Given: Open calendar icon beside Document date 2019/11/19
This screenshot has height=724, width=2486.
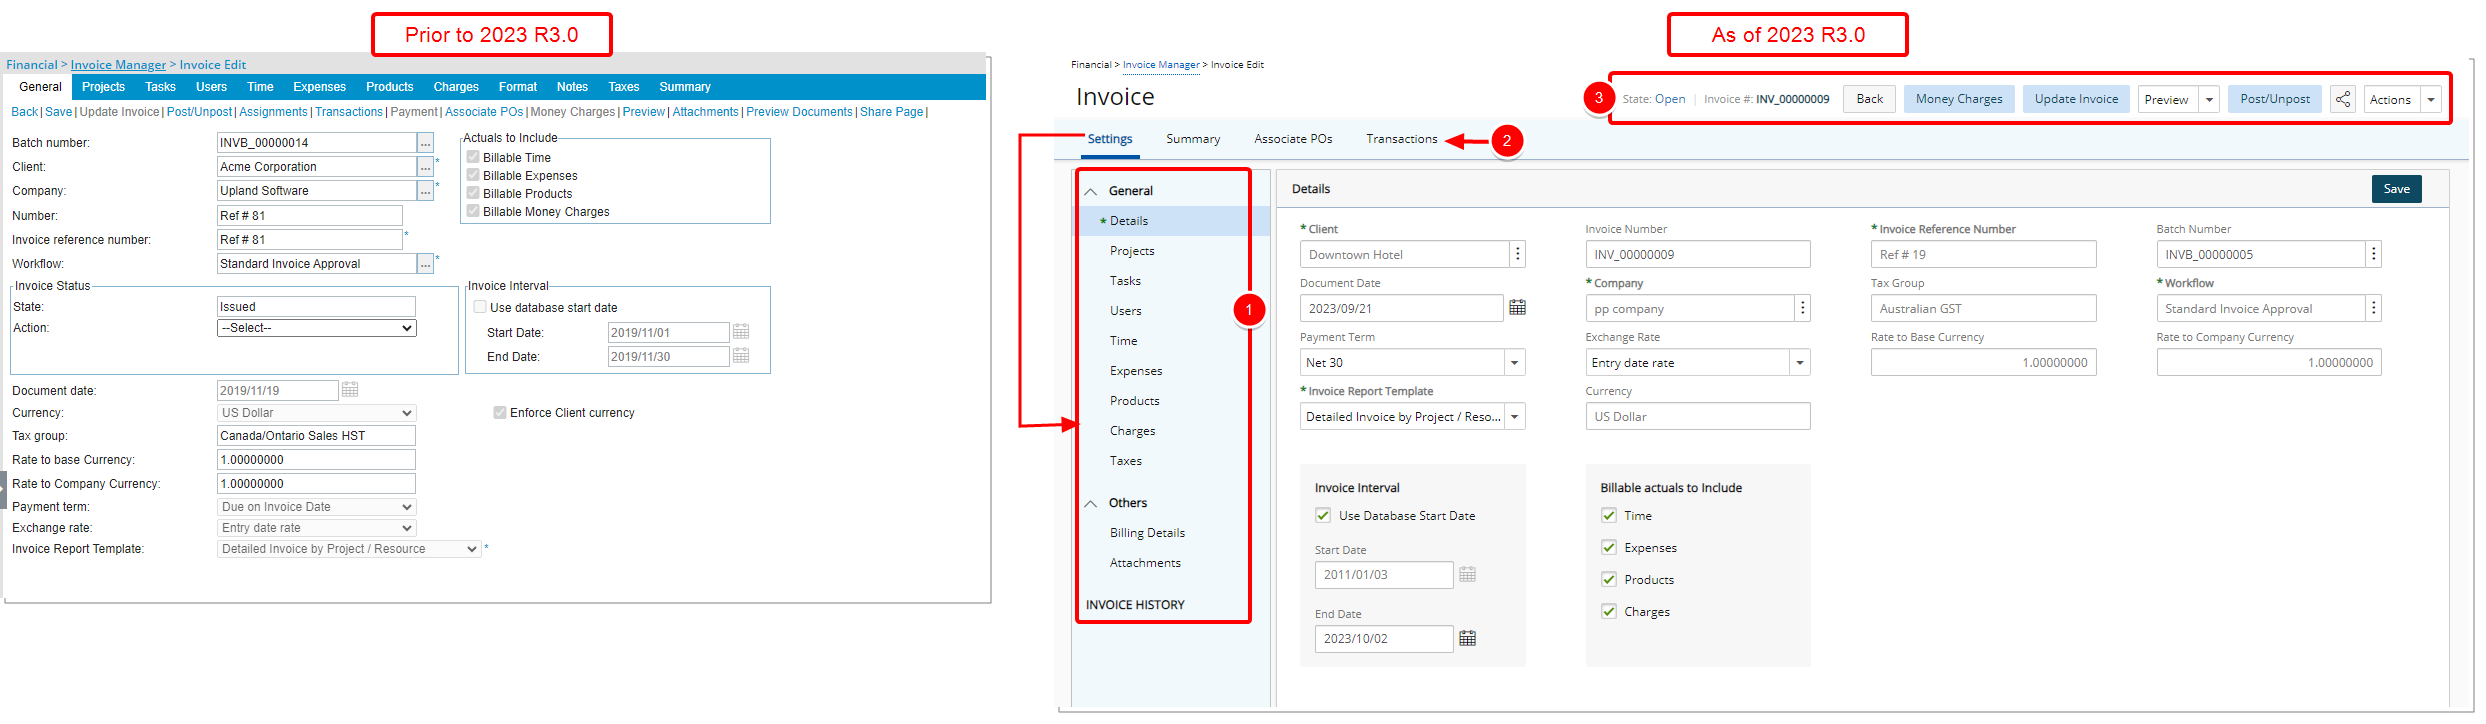Looking at the screenshot, I should pyautogui.click(x=350, y=390).
